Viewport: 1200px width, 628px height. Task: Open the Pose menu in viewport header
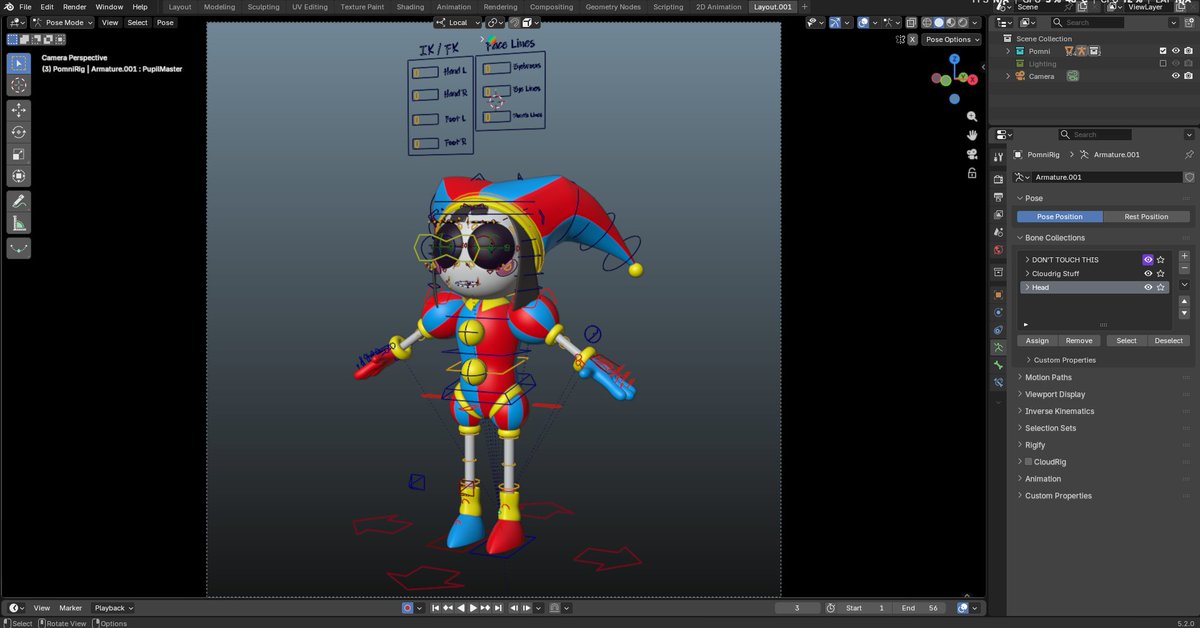click(x=165, y=22)
